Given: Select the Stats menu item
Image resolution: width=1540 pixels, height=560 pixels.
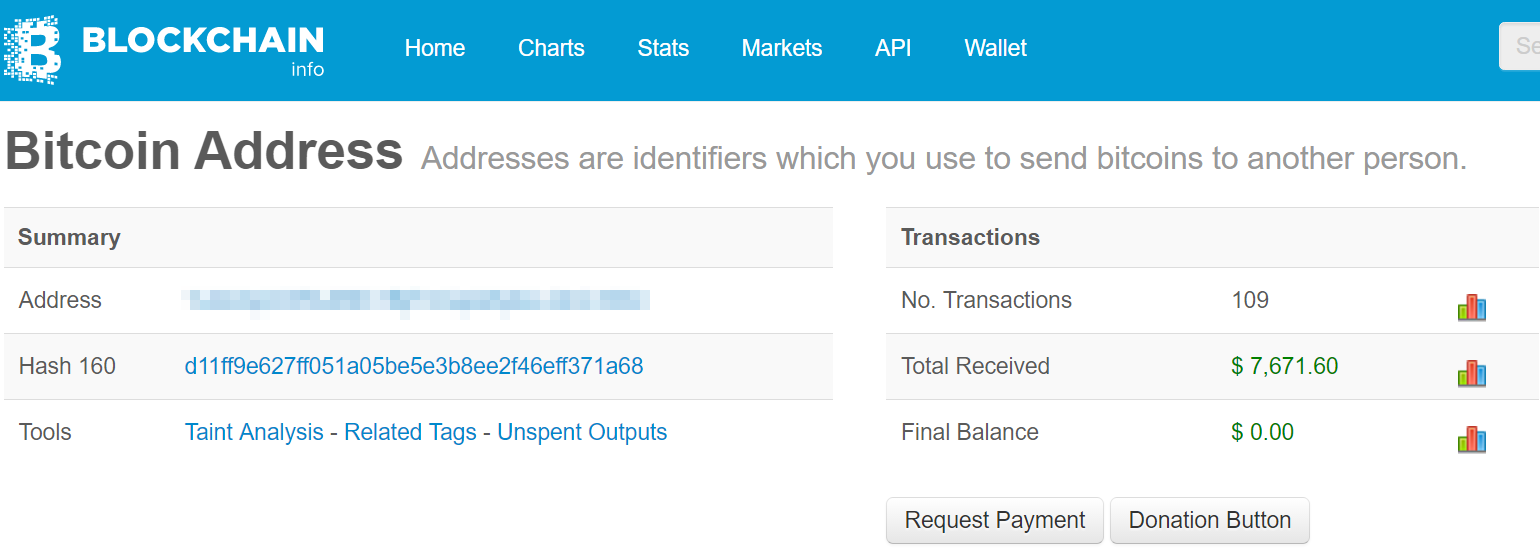Looking at the screenshot, I should pos(663,48).
